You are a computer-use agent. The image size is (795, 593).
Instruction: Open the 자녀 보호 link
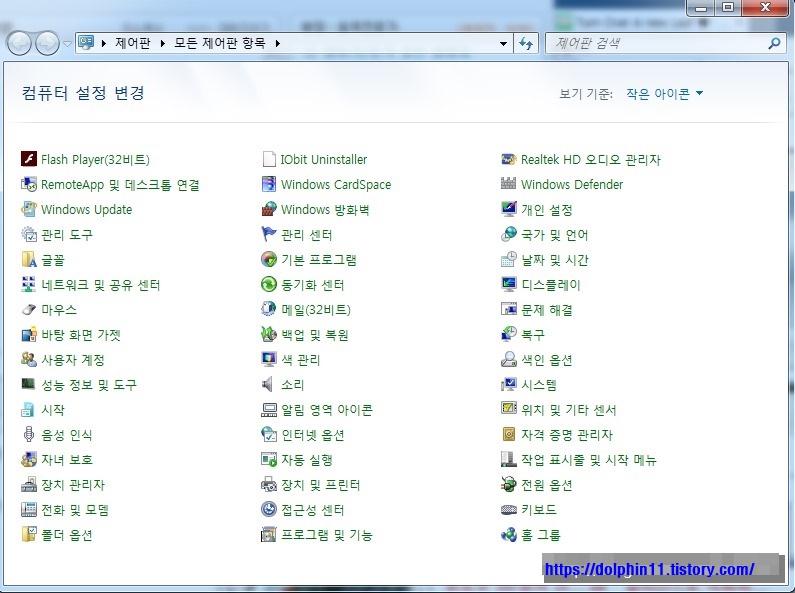(67, 460)
